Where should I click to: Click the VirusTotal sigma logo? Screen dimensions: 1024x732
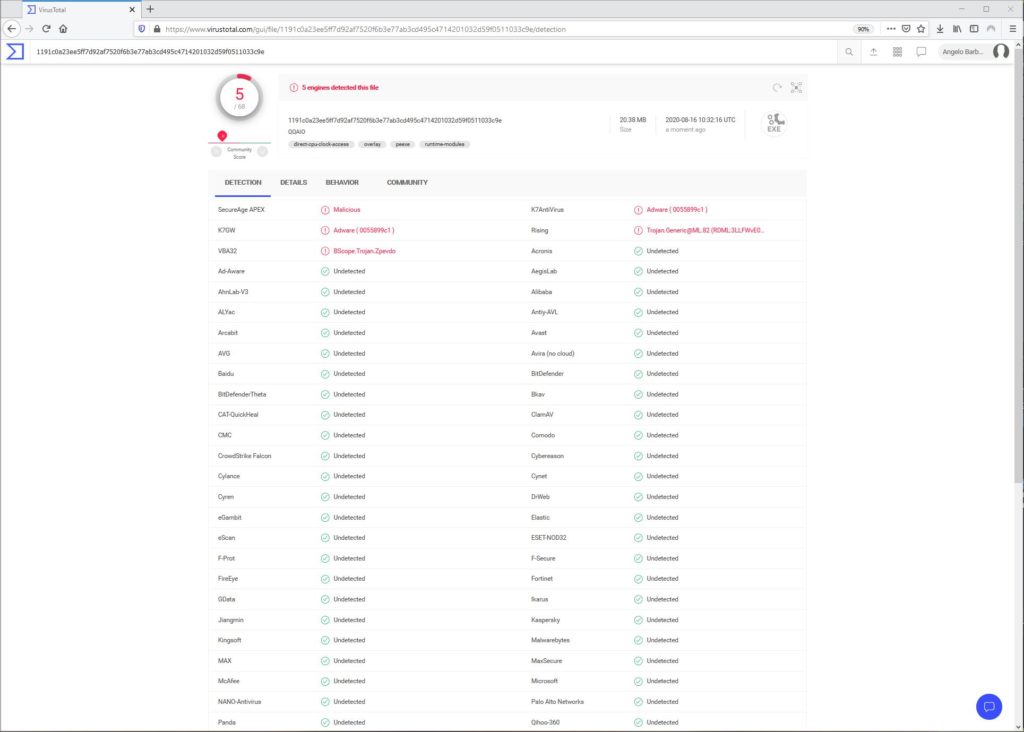pyautogui.click(x=15, y=52)
